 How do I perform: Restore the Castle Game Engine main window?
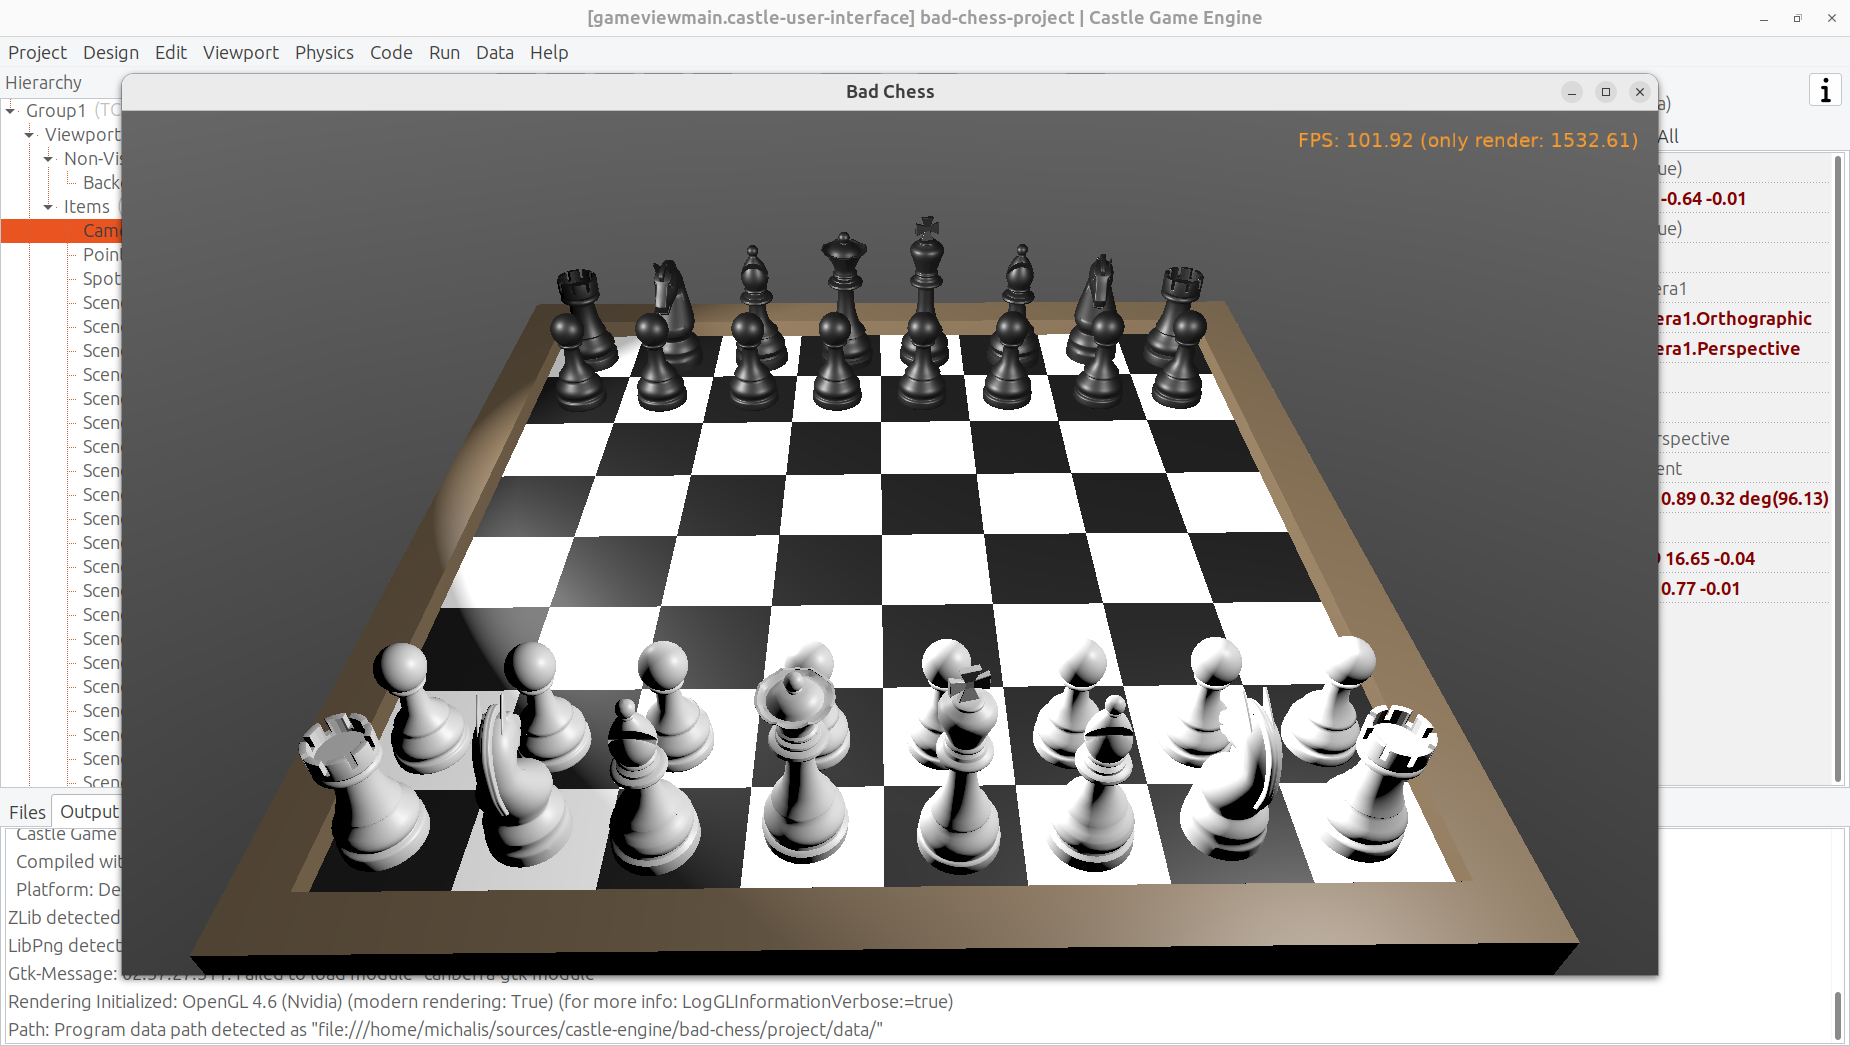coord(1797,18)
